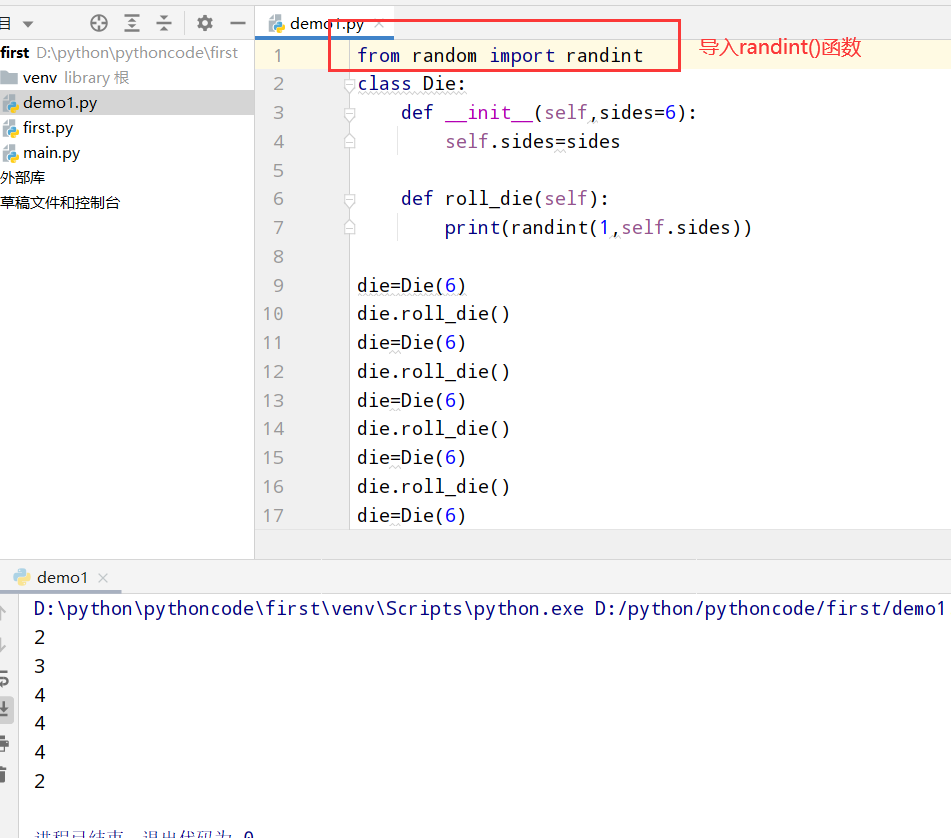Click the python.exe command line in console

490,609
